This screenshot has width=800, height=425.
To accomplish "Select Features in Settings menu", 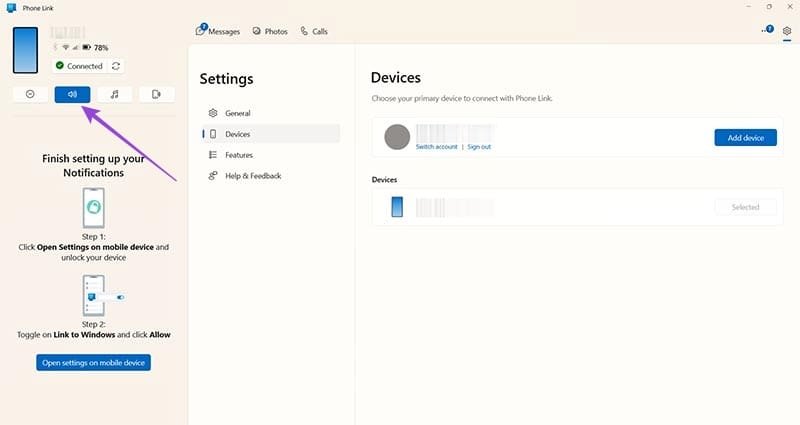I will [271, 155].
